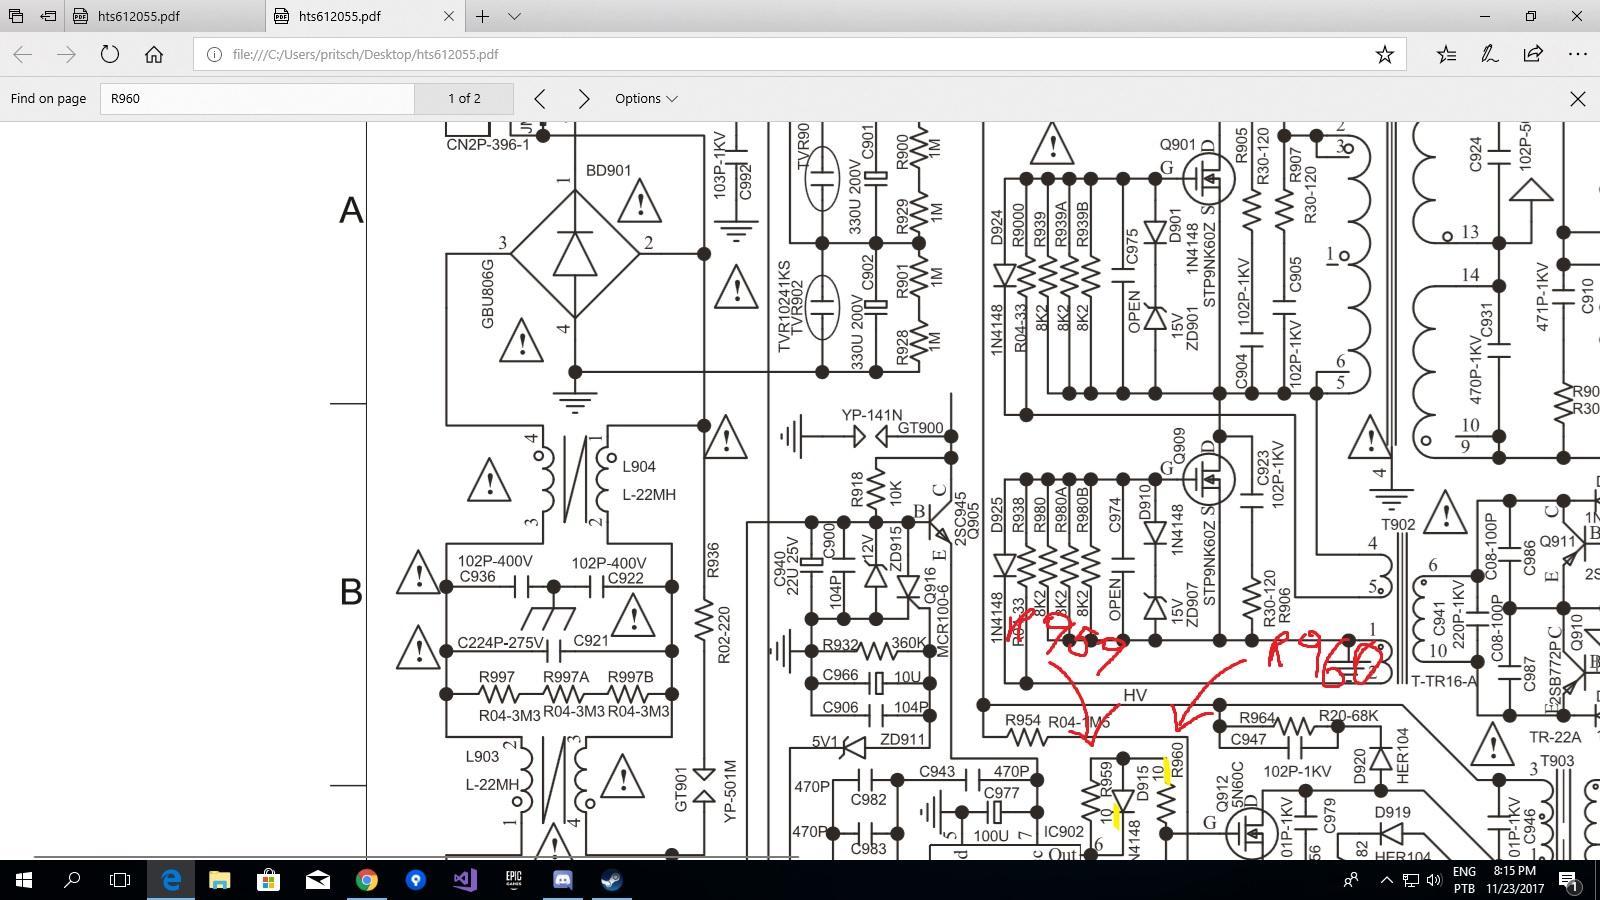Click the YP-141N component label

871,415
